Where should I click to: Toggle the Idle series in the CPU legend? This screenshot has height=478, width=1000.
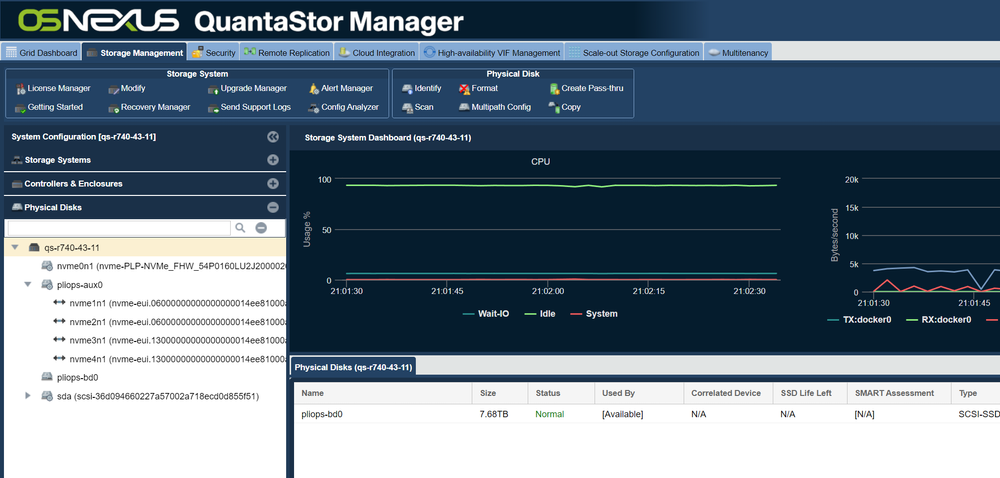pos(540,314)
